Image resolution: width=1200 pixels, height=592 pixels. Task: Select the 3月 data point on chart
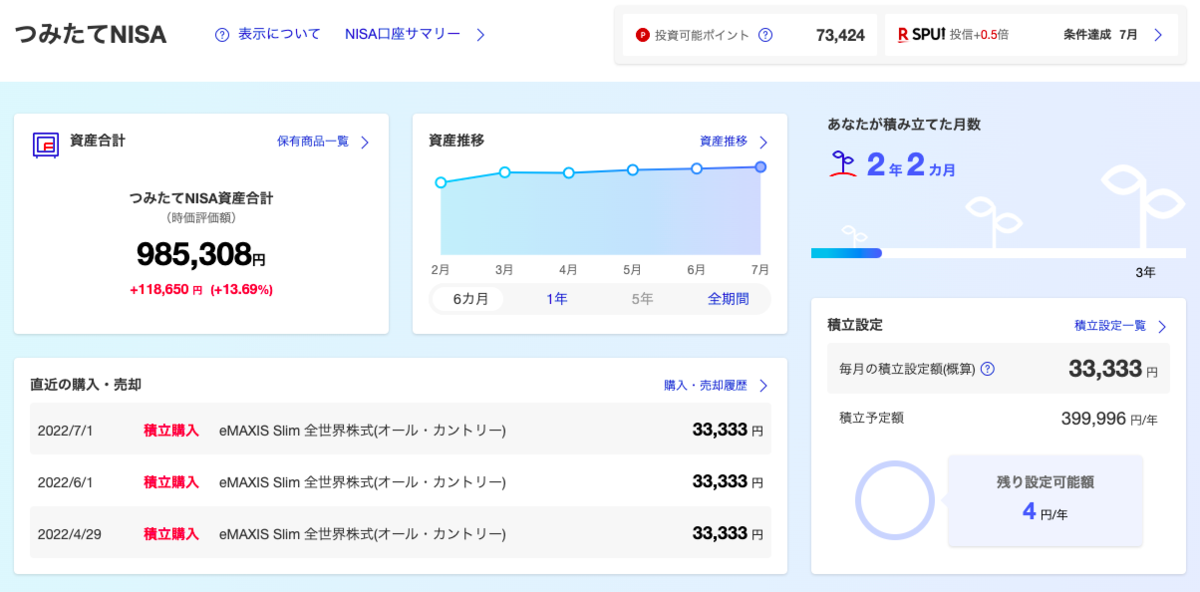click(x=504, y=173)
